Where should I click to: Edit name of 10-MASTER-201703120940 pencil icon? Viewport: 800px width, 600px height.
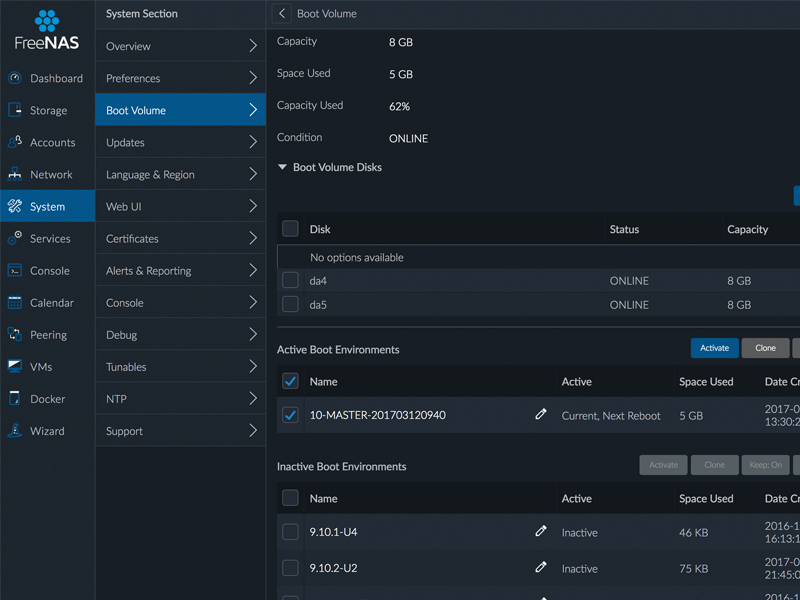click(x=541, y=414)
